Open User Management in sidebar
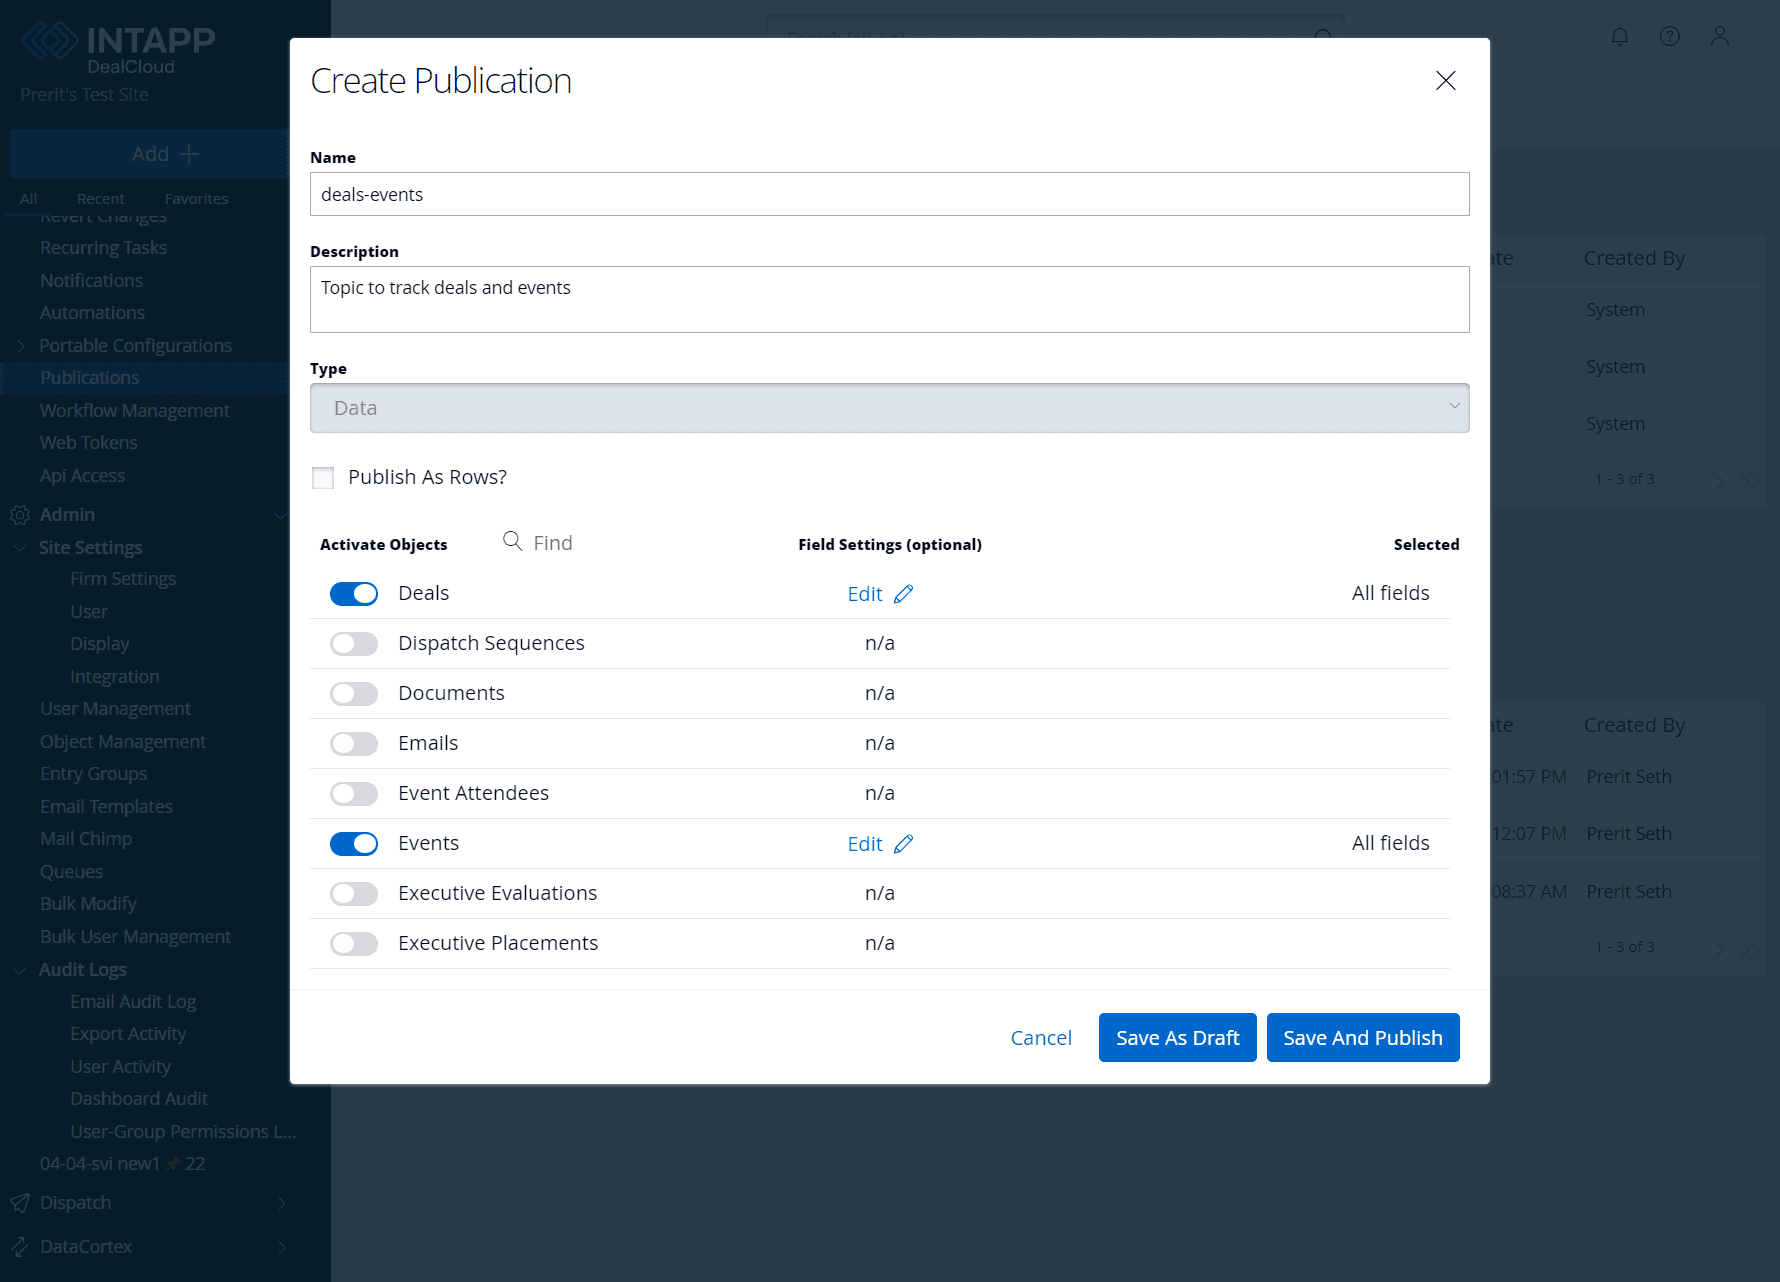 116,709
